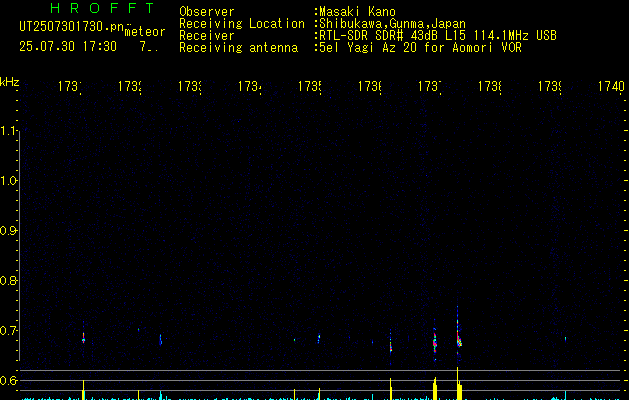Viewport: 629px width, 400px height.
Task: Click the 1733 time axis label
Action: coord(190,86)
